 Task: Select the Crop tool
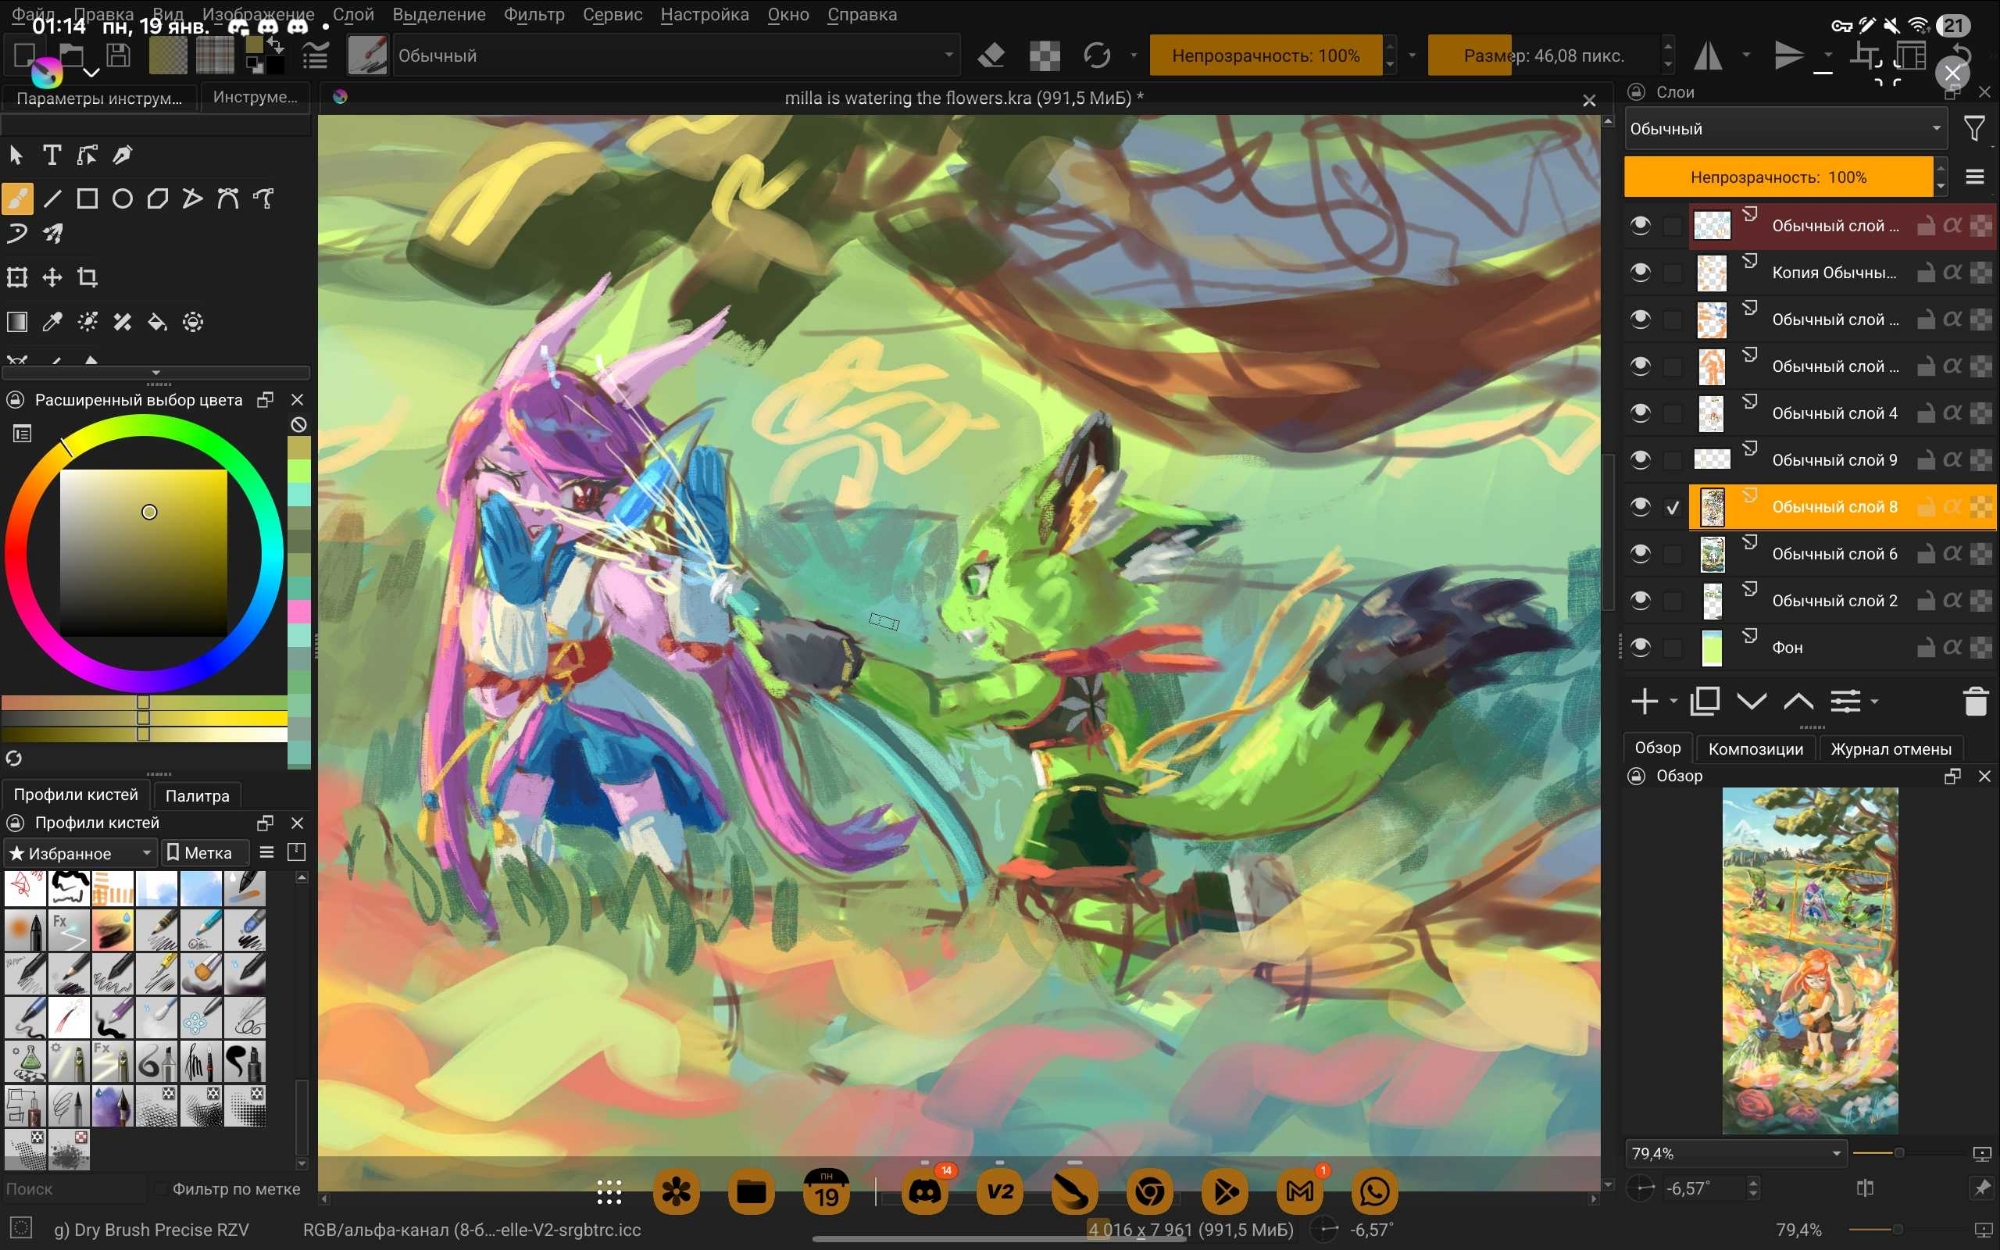(88, 277)
